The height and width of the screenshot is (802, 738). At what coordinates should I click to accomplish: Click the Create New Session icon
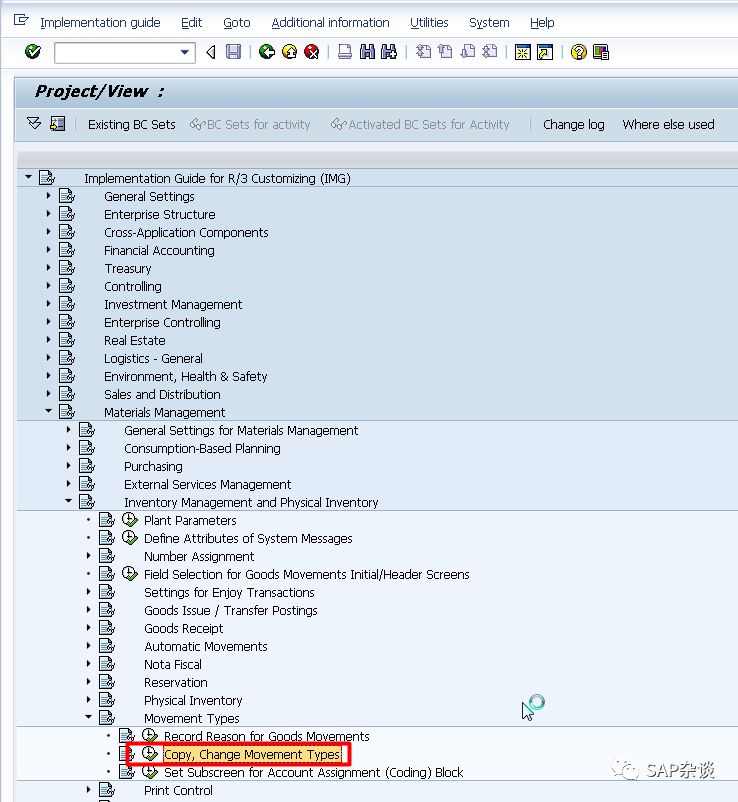tap(523, 52)
